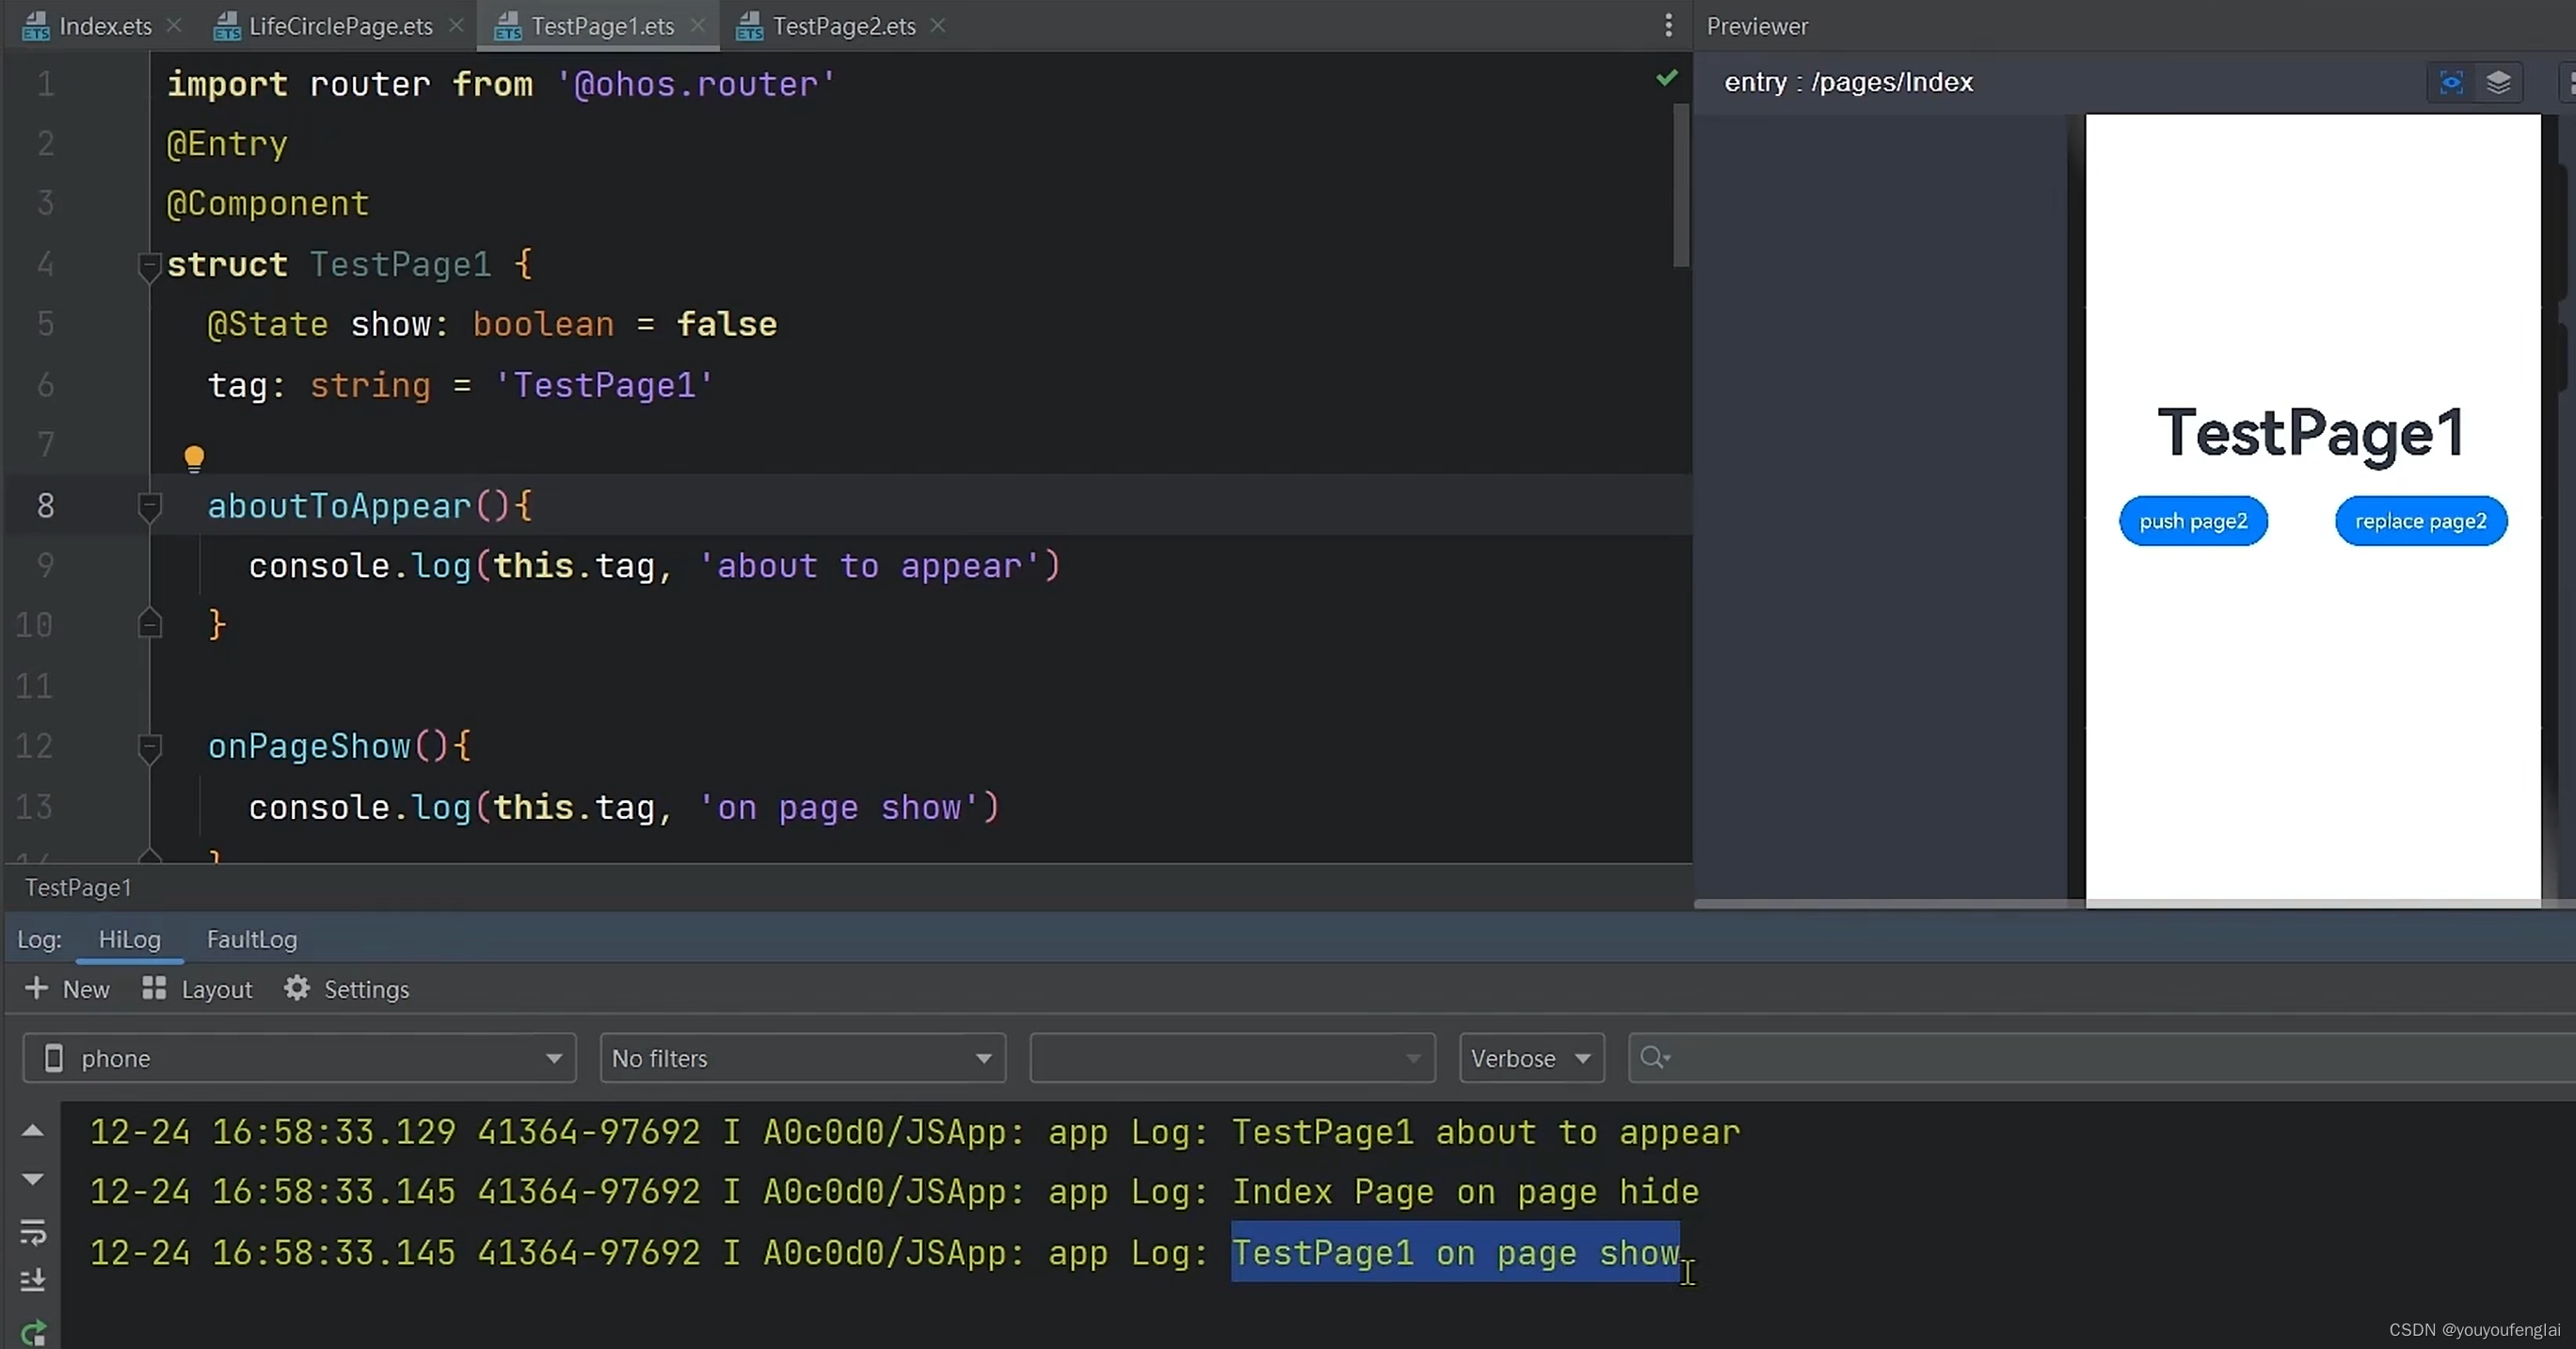
Task: Close the TestPage2.ets tab
Action: pos(938,26)
